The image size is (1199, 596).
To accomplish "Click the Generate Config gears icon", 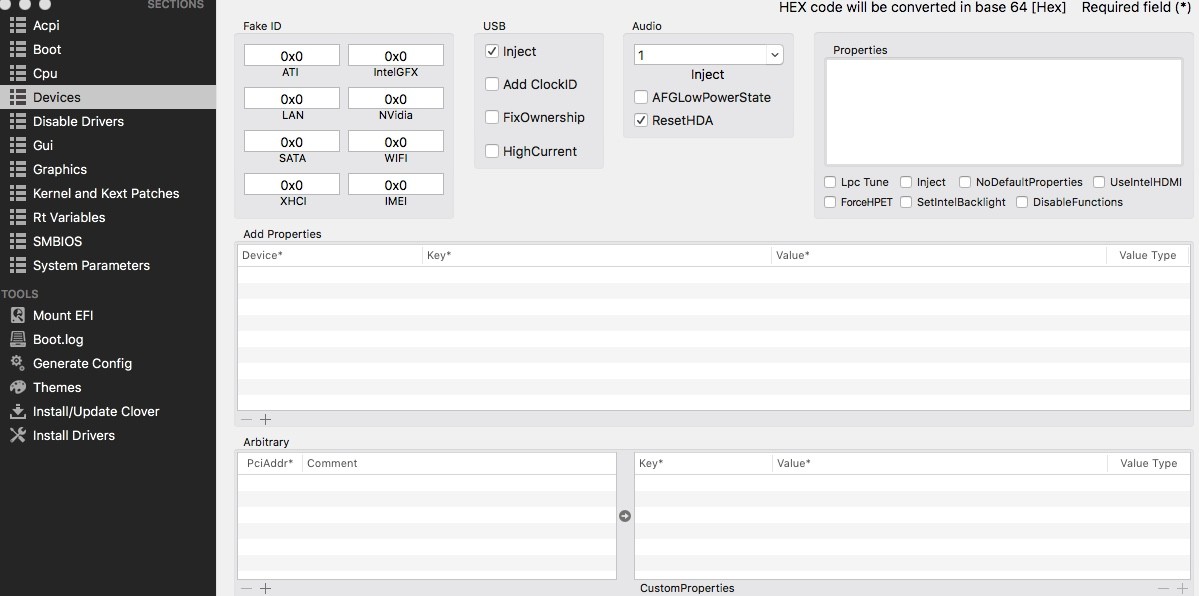I will coord(18,363).
